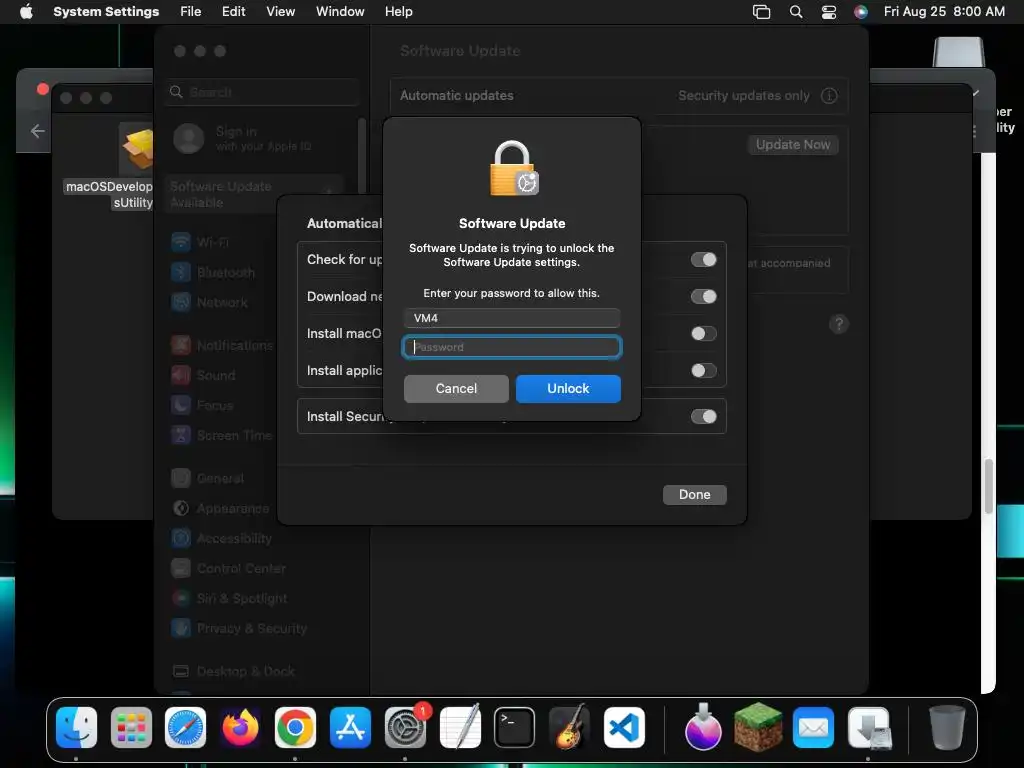Launch Minecraft from the Dock
The width and height of the screenshot is (1024, 768).
click(x=758, y=728)
